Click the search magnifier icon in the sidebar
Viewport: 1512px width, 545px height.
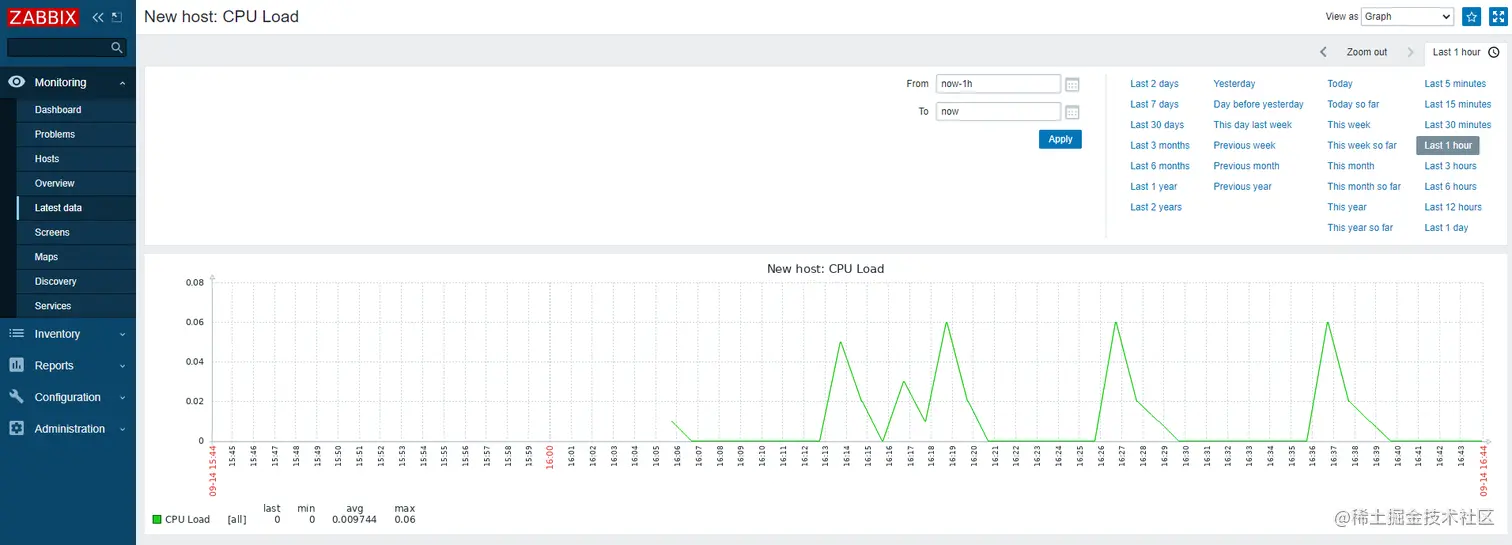coord(117,47)
